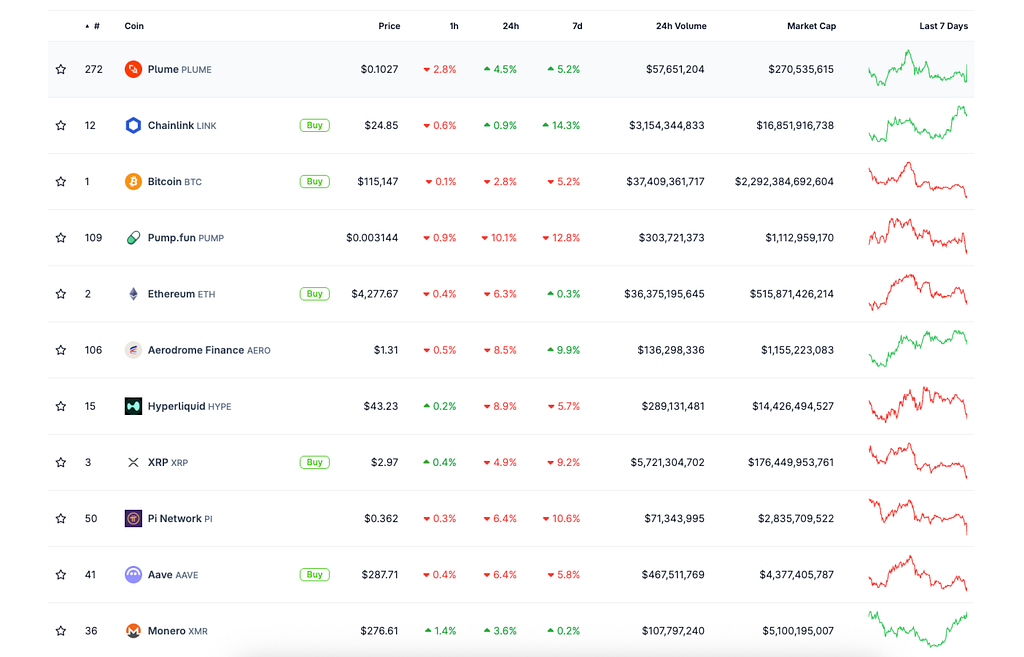Click the Aerodrome Finance logo
The width and height of the screenshot is (1024, 657).
pyautogui.click(x=133, y=350)
